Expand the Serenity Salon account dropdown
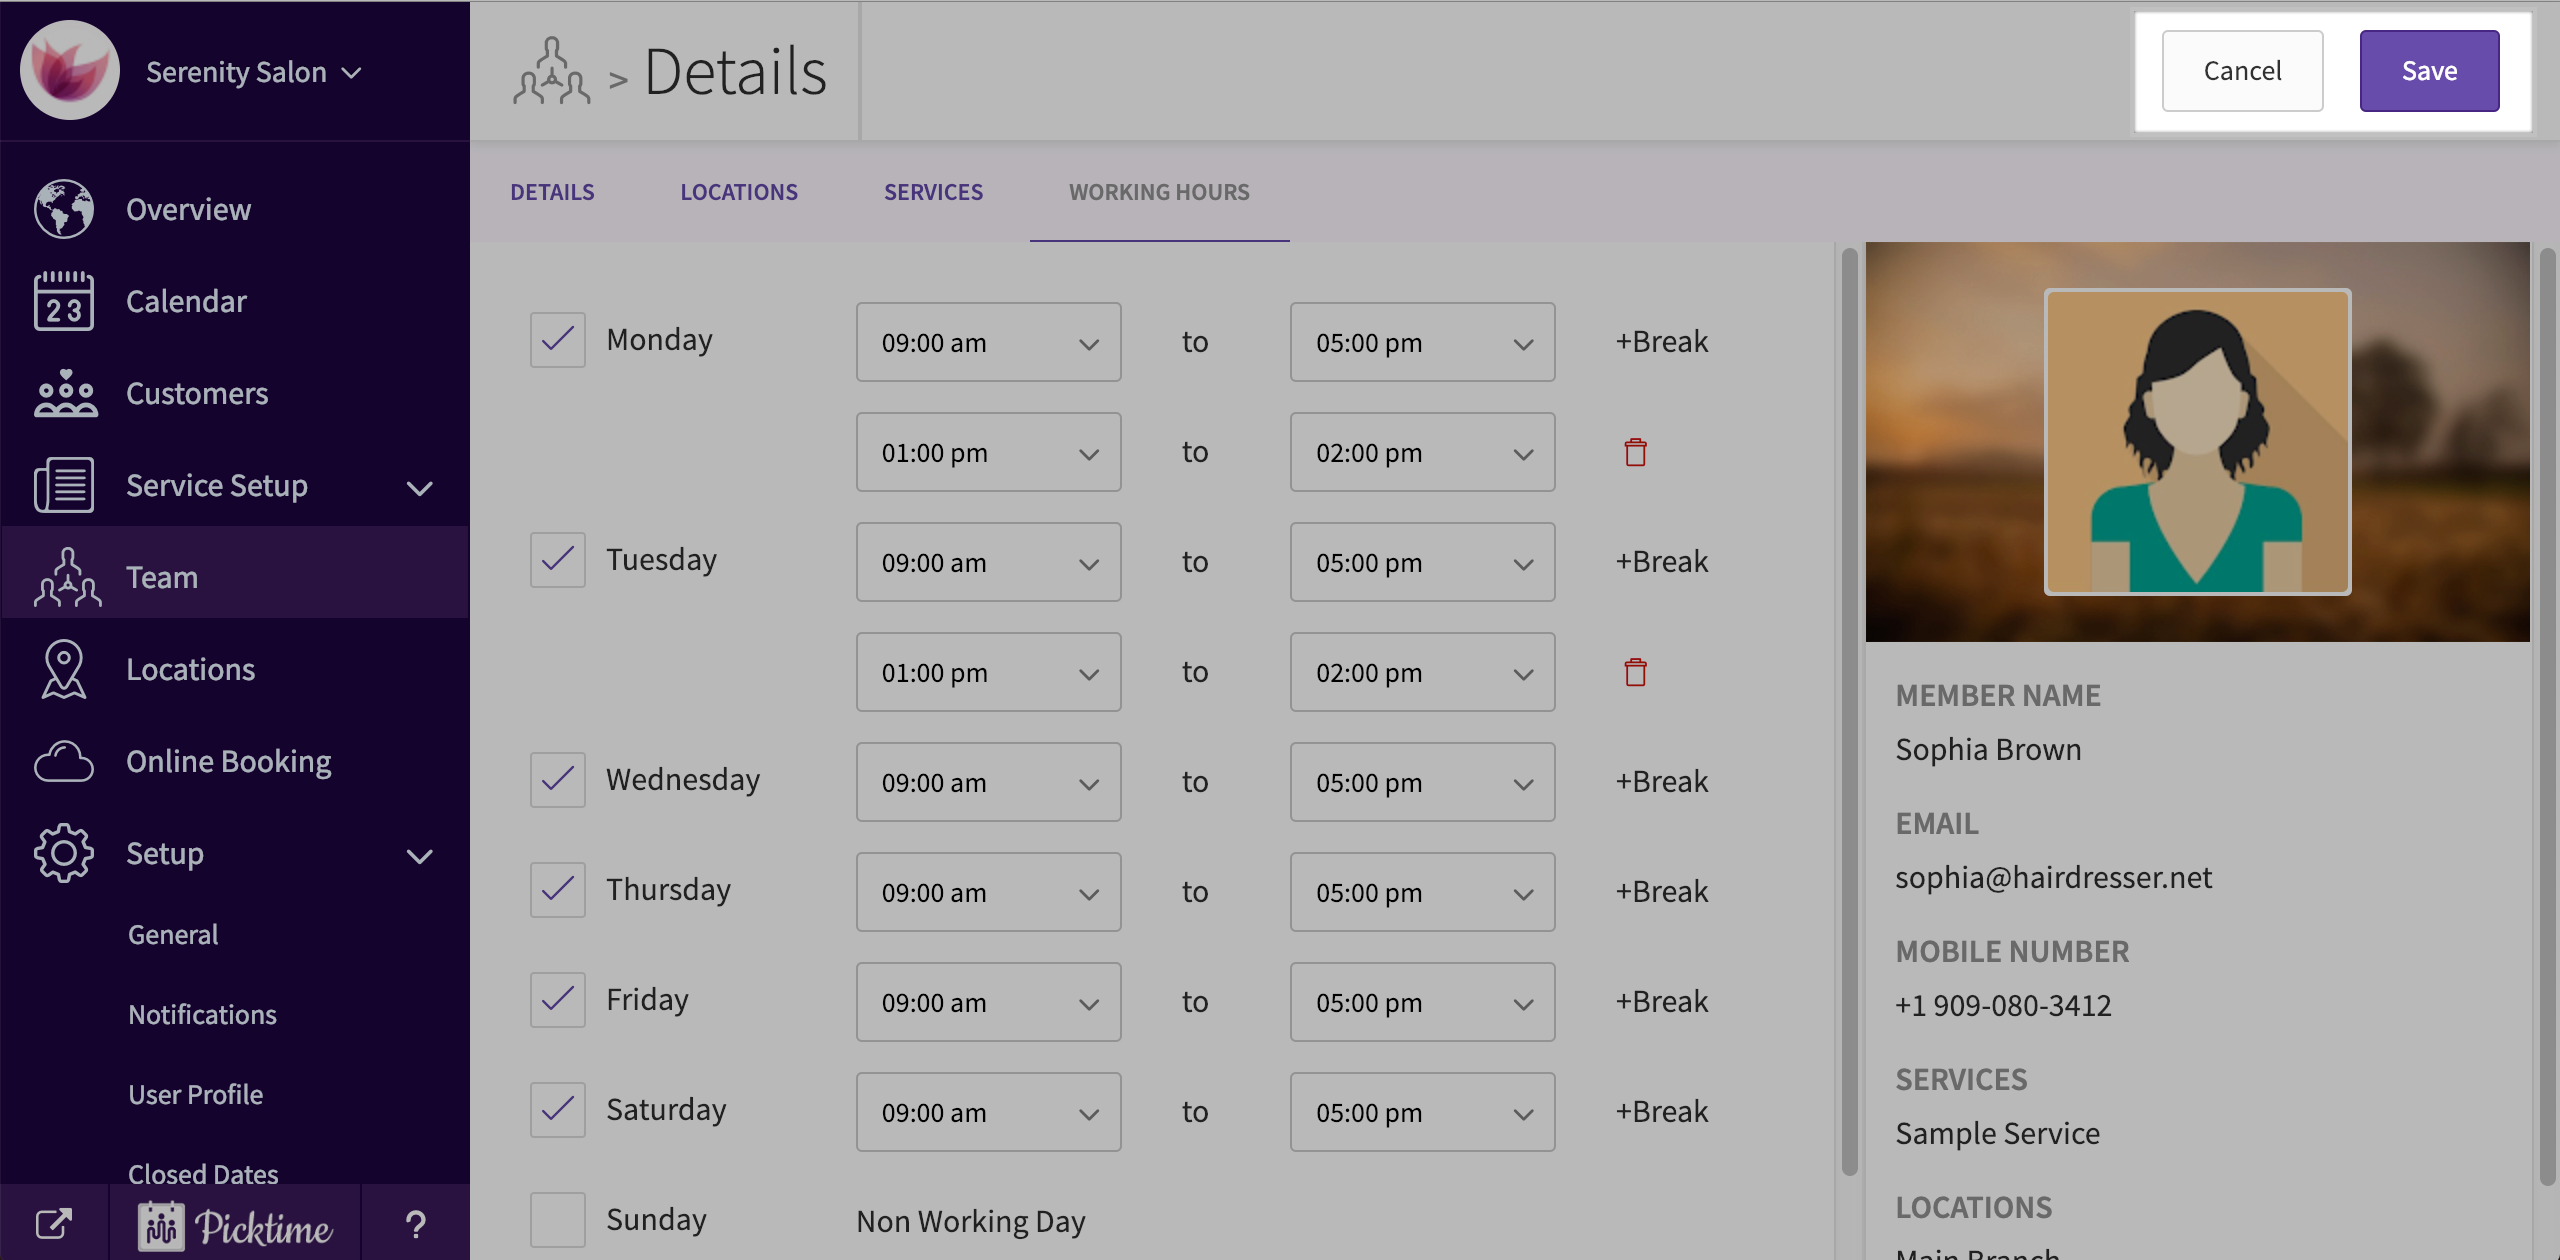This screenshot has height=1260, width=2560. (x=352, y=72)
